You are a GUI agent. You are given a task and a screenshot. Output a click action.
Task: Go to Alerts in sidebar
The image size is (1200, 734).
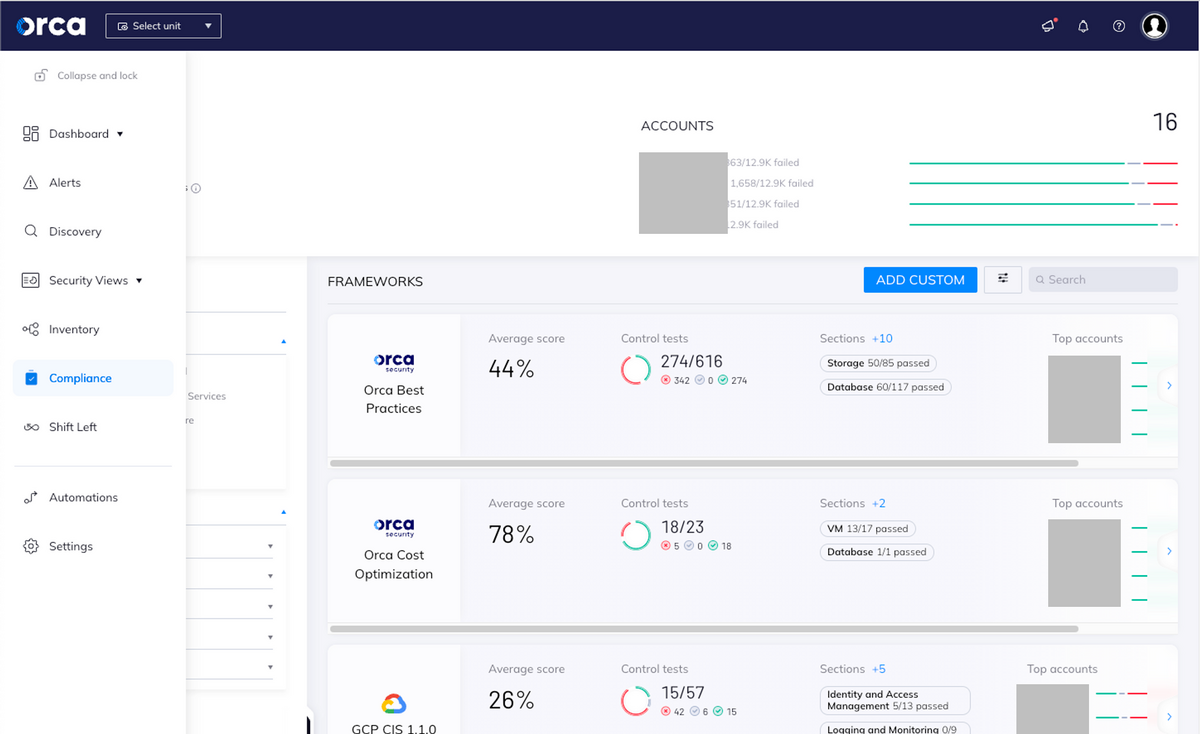(x=65, y=183)
